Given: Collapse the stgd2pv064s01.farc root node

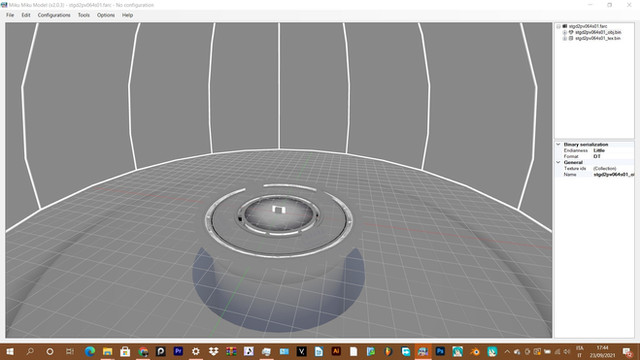Looking at the screenshot, I should [558, 26].
